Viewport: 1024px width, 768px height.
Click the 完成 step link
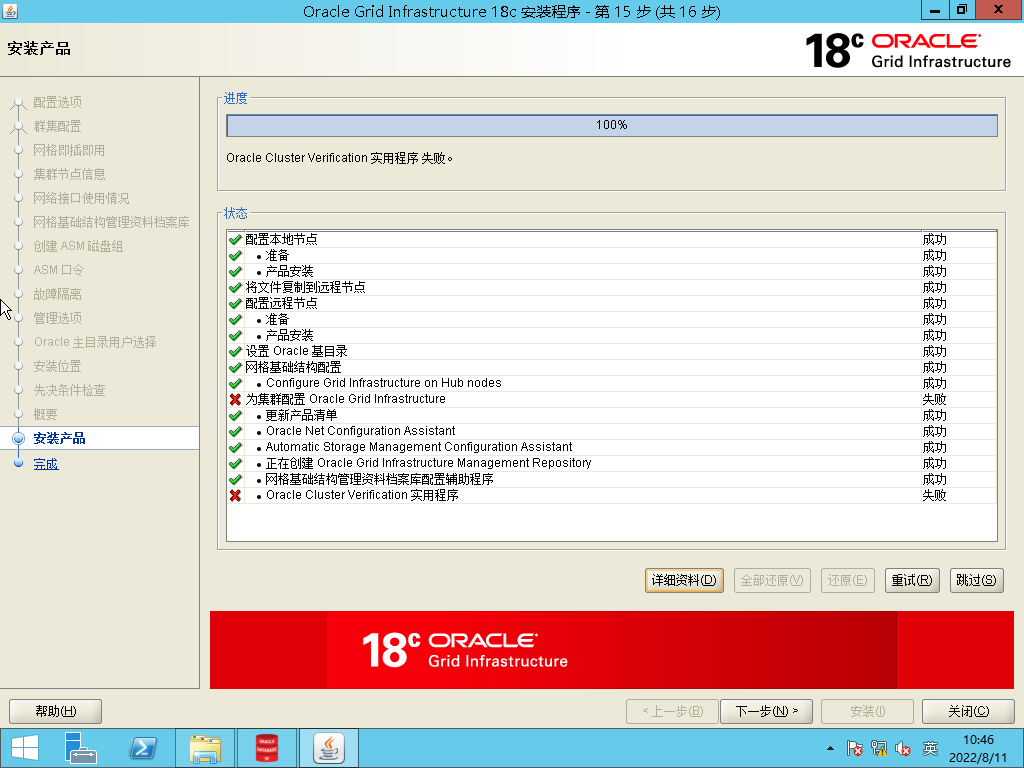tap(46, 464)
